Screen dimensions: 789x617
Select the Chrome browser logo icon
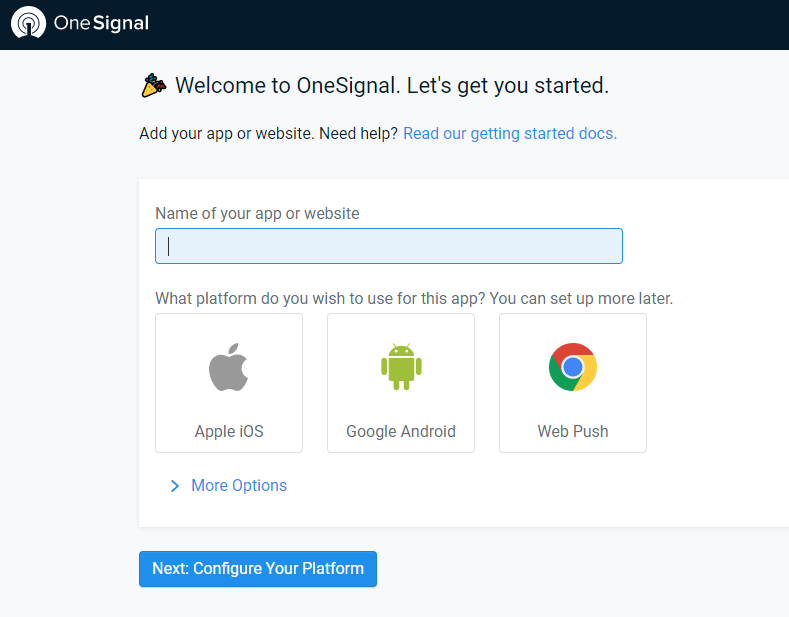click(x=573, y=367)
